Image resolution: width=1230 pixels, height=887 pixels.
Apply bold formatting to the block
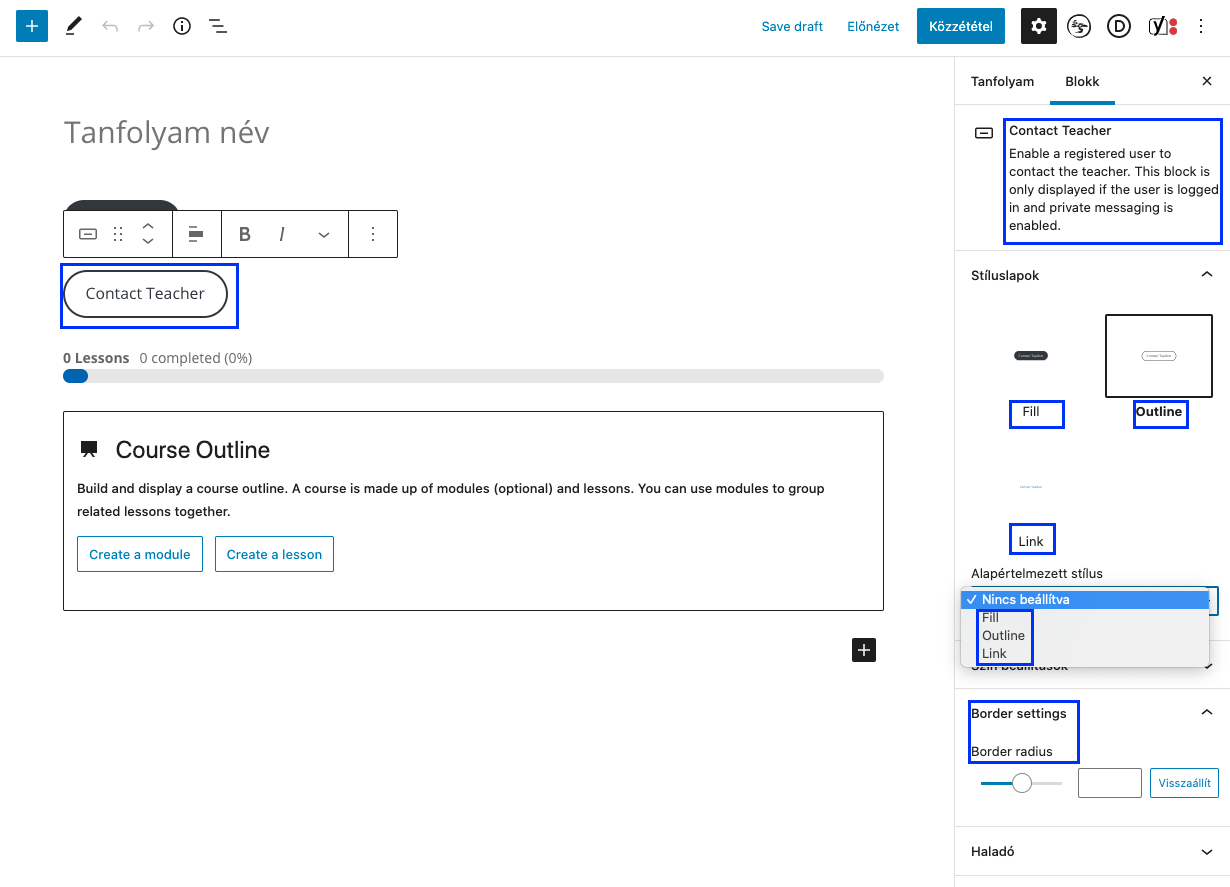click(244, 233)
